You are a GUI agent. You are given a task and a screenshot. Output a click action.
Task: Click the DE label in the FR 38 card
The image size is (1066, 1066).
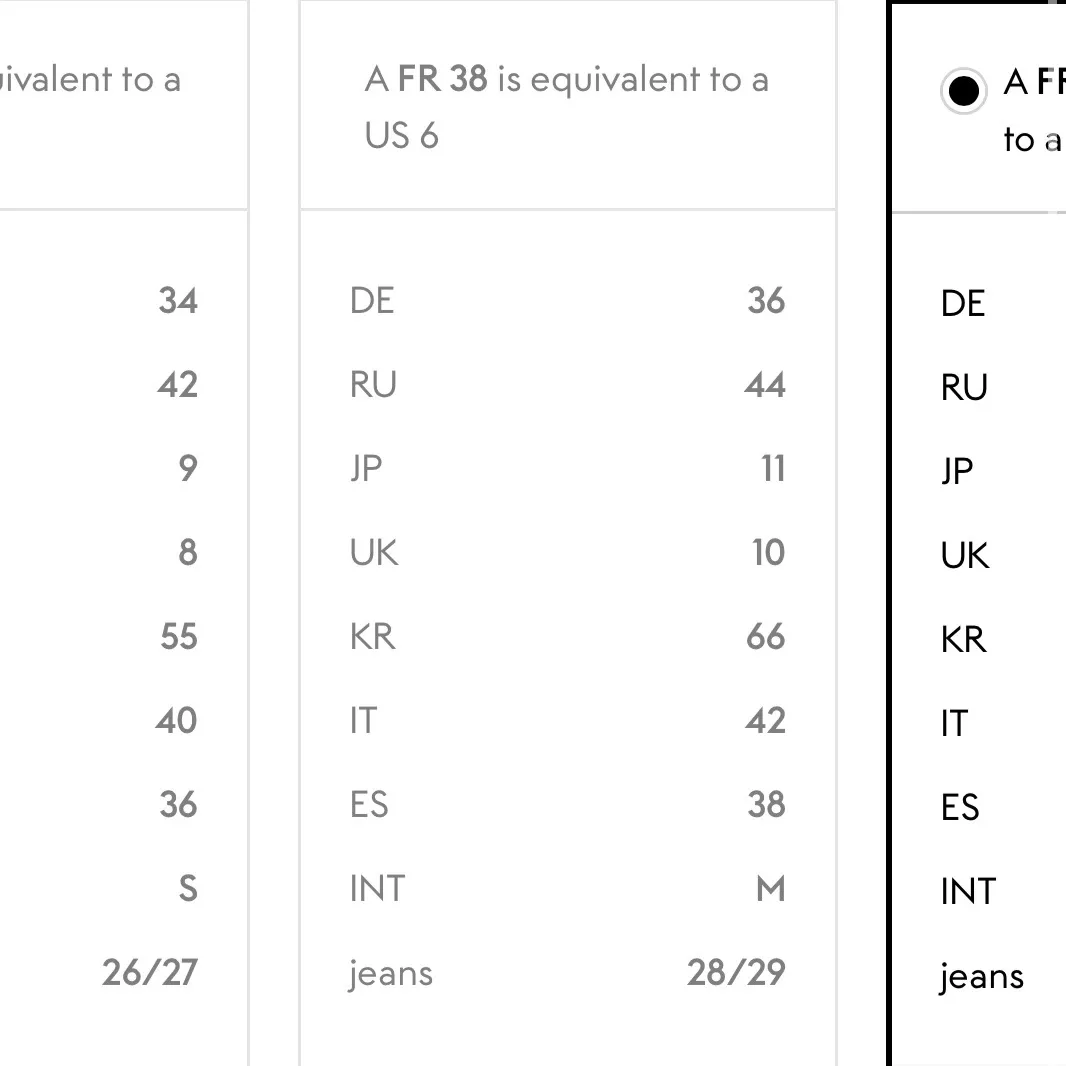click(372, 301)
